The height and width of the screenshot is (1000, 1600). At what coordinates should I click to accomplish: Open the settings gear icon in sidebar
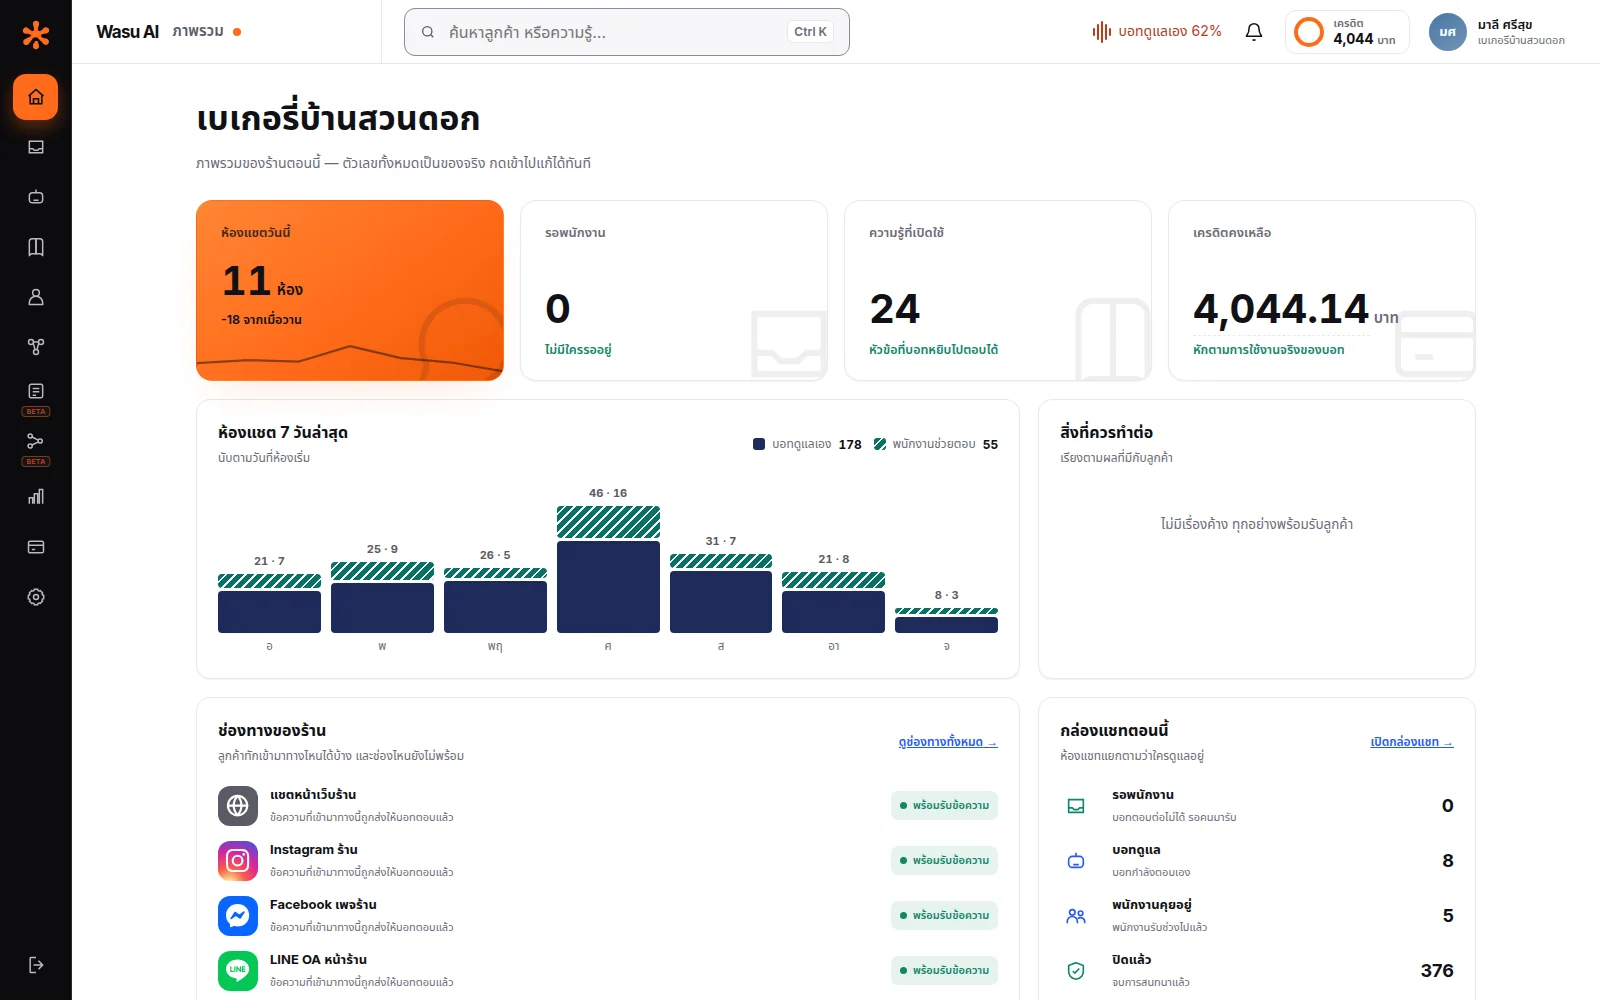pyautogui.click(x=36, y=597)
